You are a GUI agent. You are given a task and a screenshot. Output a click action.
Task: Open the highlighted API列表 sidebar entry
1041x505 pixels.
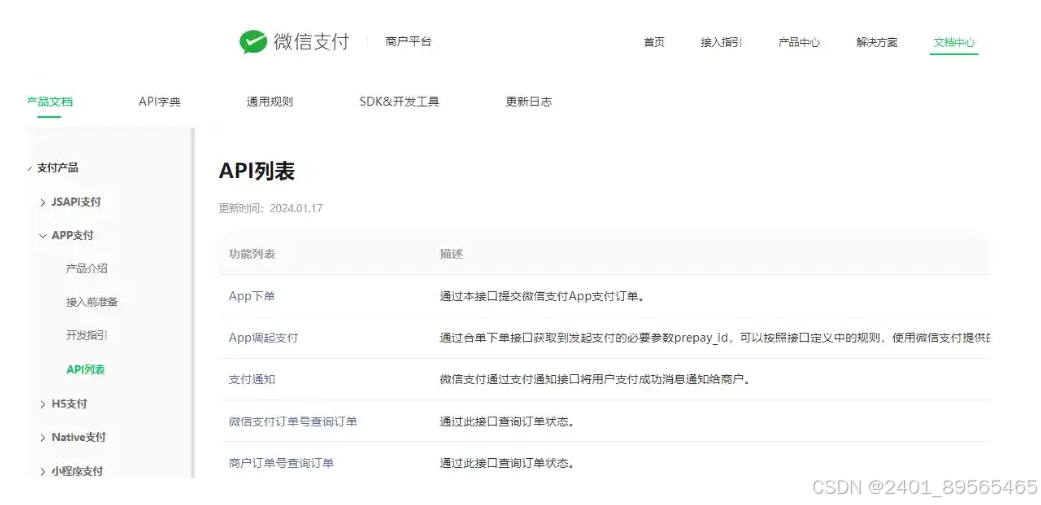pos(86,370)
